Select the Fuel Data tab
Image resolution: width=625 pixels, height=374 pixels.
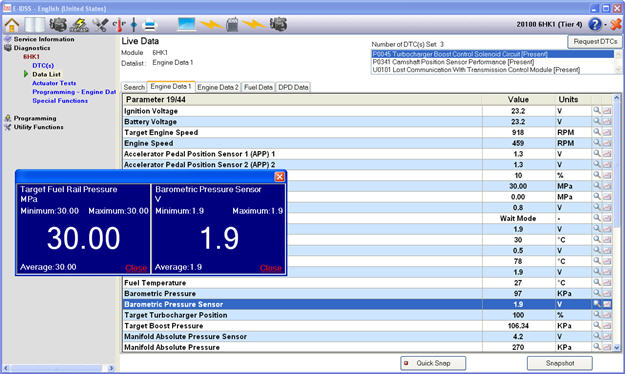[x=258, y=87]
